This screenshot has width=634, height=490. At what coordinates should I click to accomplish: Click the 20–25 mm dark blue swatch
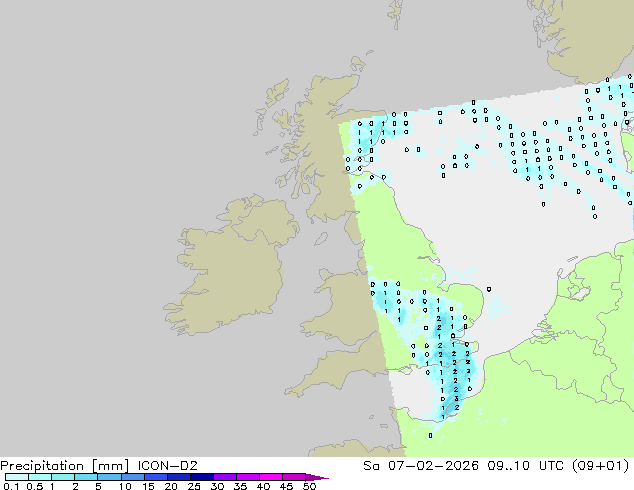[178, 477]
